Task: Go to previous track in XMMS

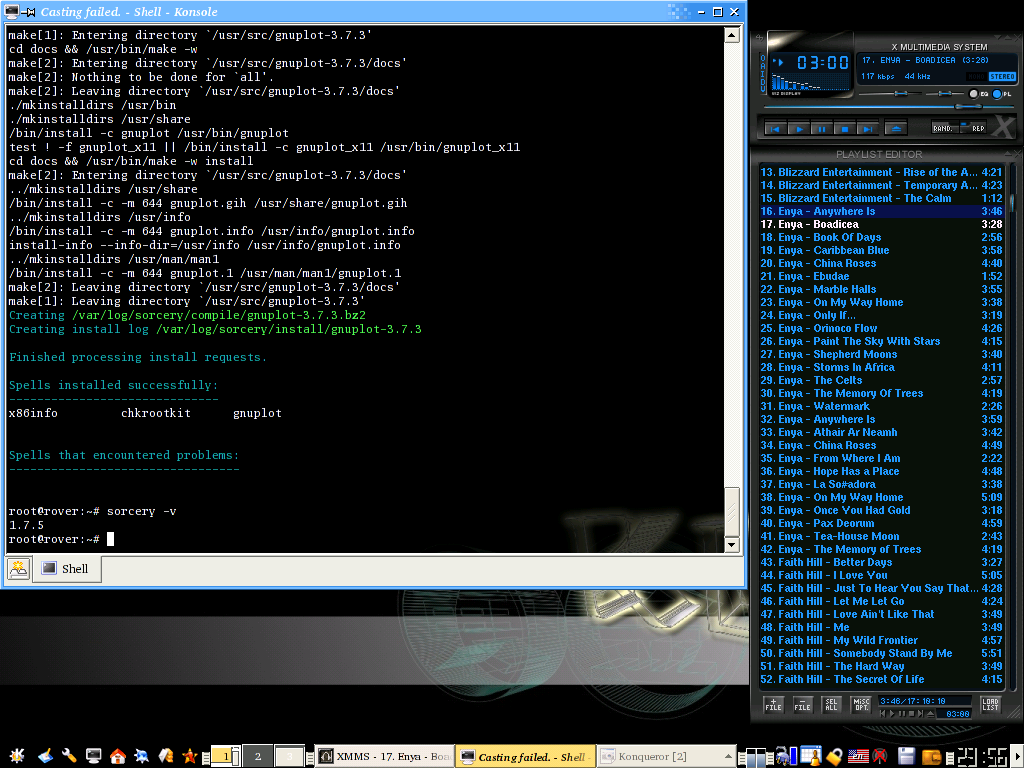Action: pos(775,128)
